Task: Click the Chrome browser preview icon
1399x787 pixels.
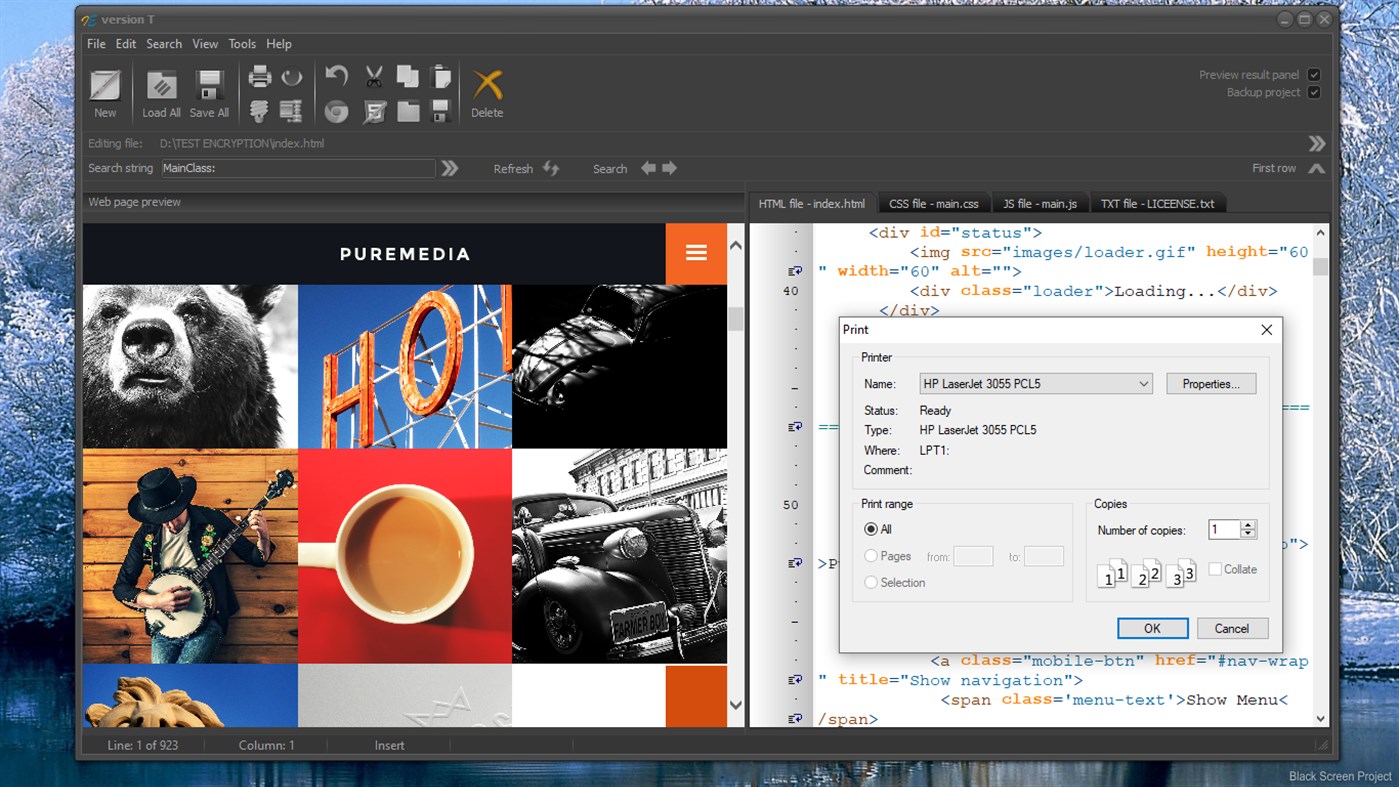Action: 337,111
